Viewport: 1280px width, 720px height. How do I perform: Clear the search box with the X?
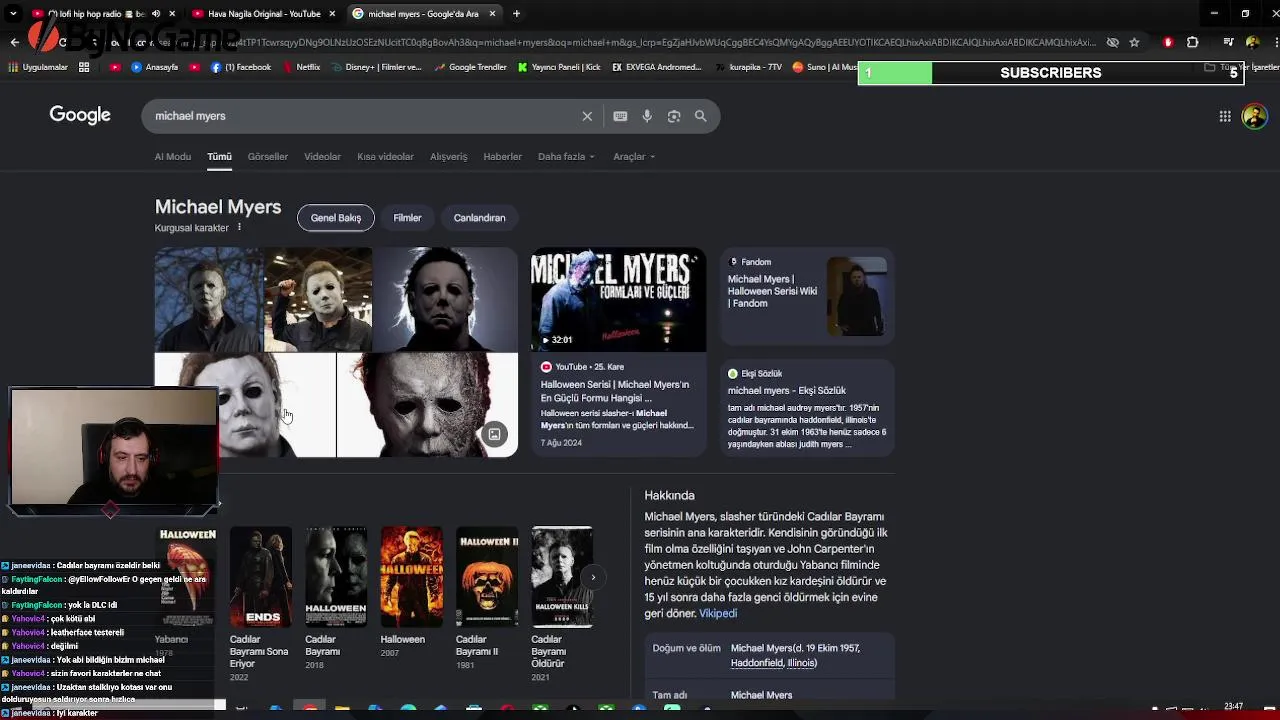(x=587, y=116)
